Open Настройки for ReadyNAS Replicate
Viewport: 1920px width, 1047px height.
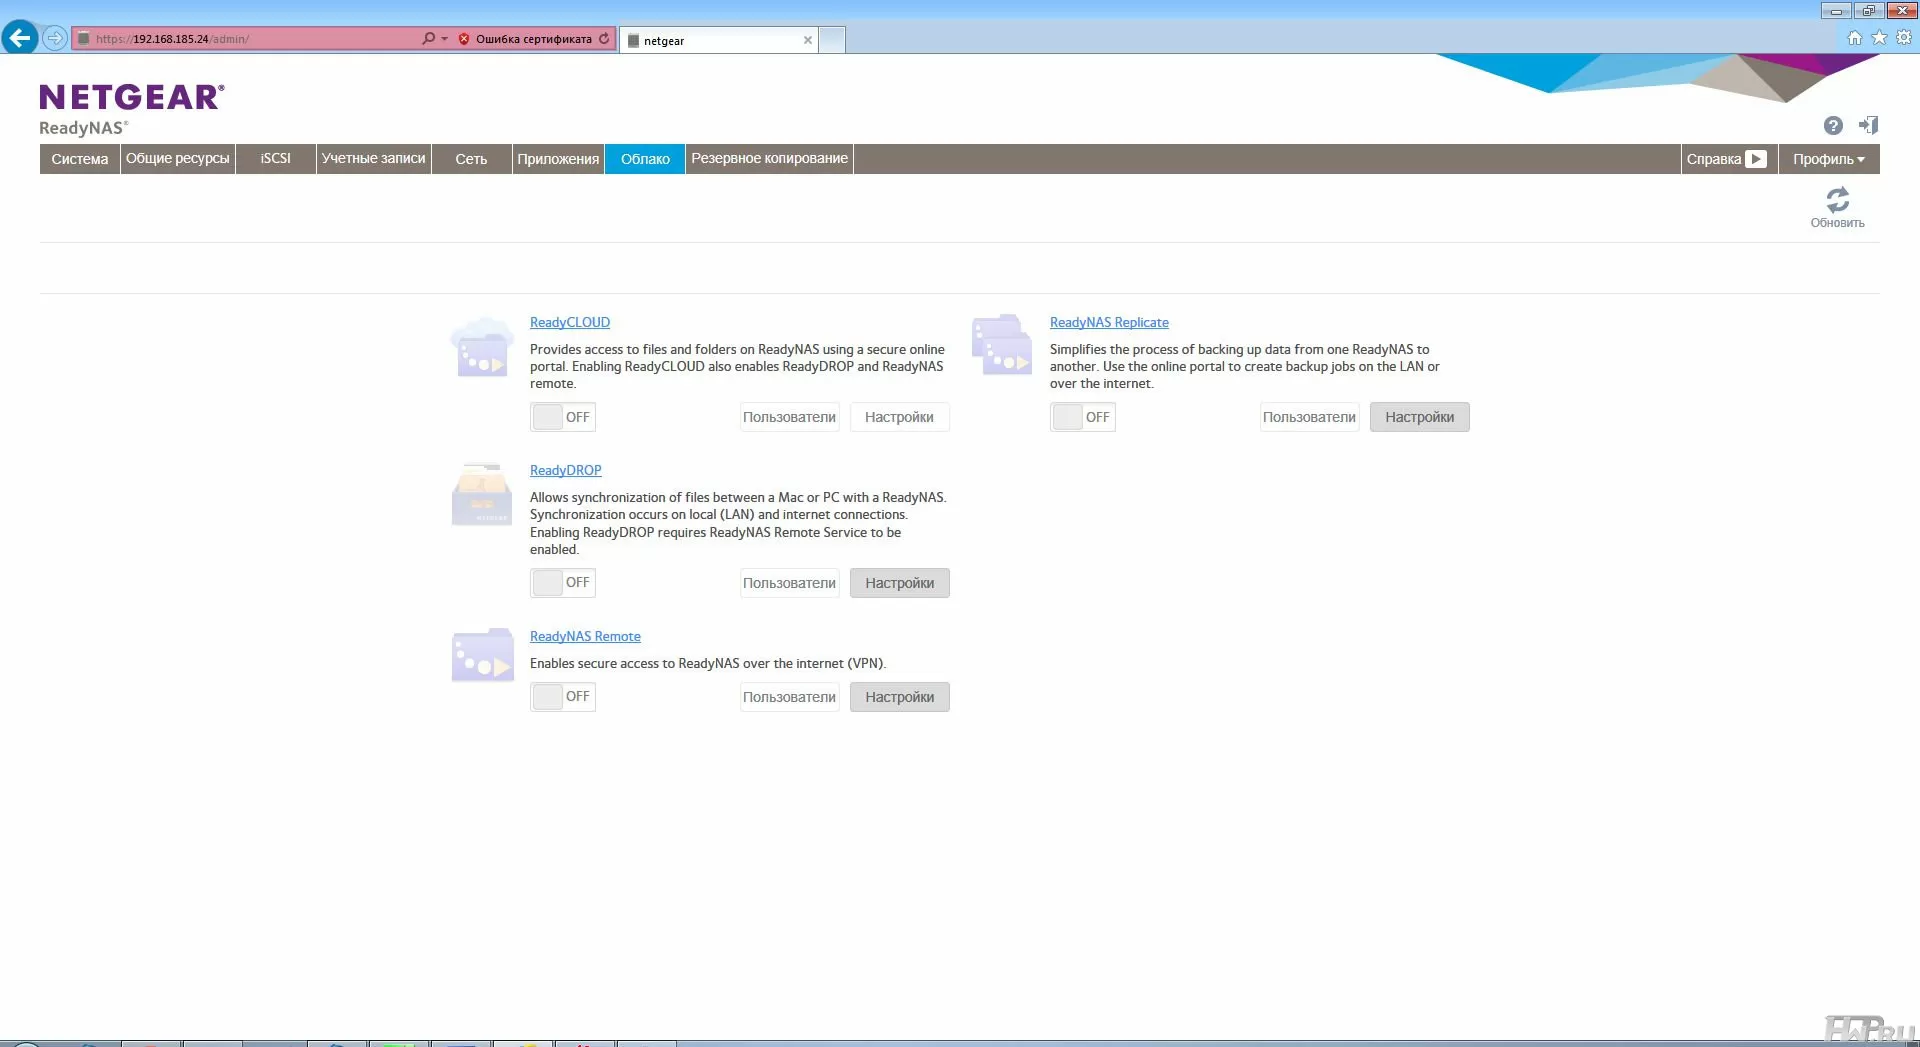[x=1419, y=417]
